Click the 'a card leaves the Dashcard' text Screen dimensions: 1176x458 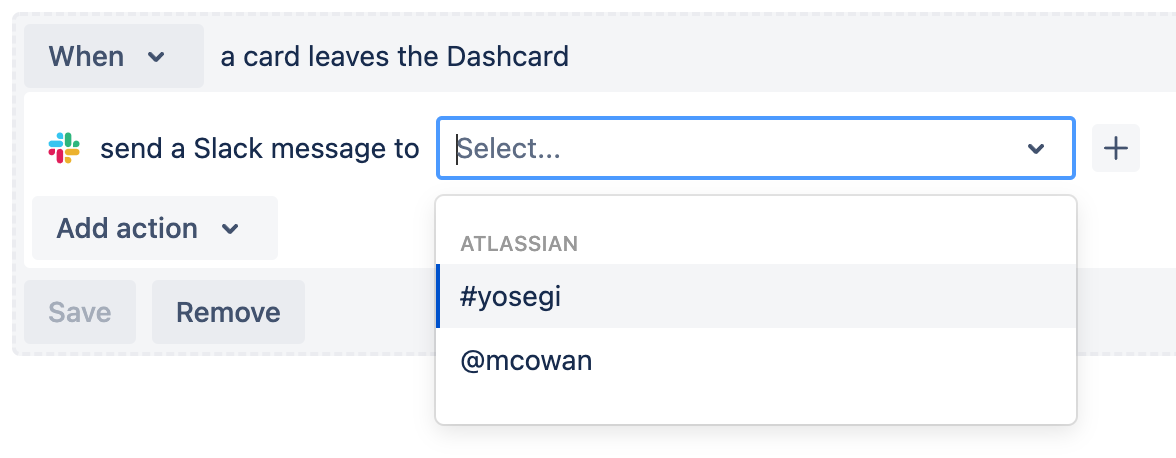pos(394,57)
